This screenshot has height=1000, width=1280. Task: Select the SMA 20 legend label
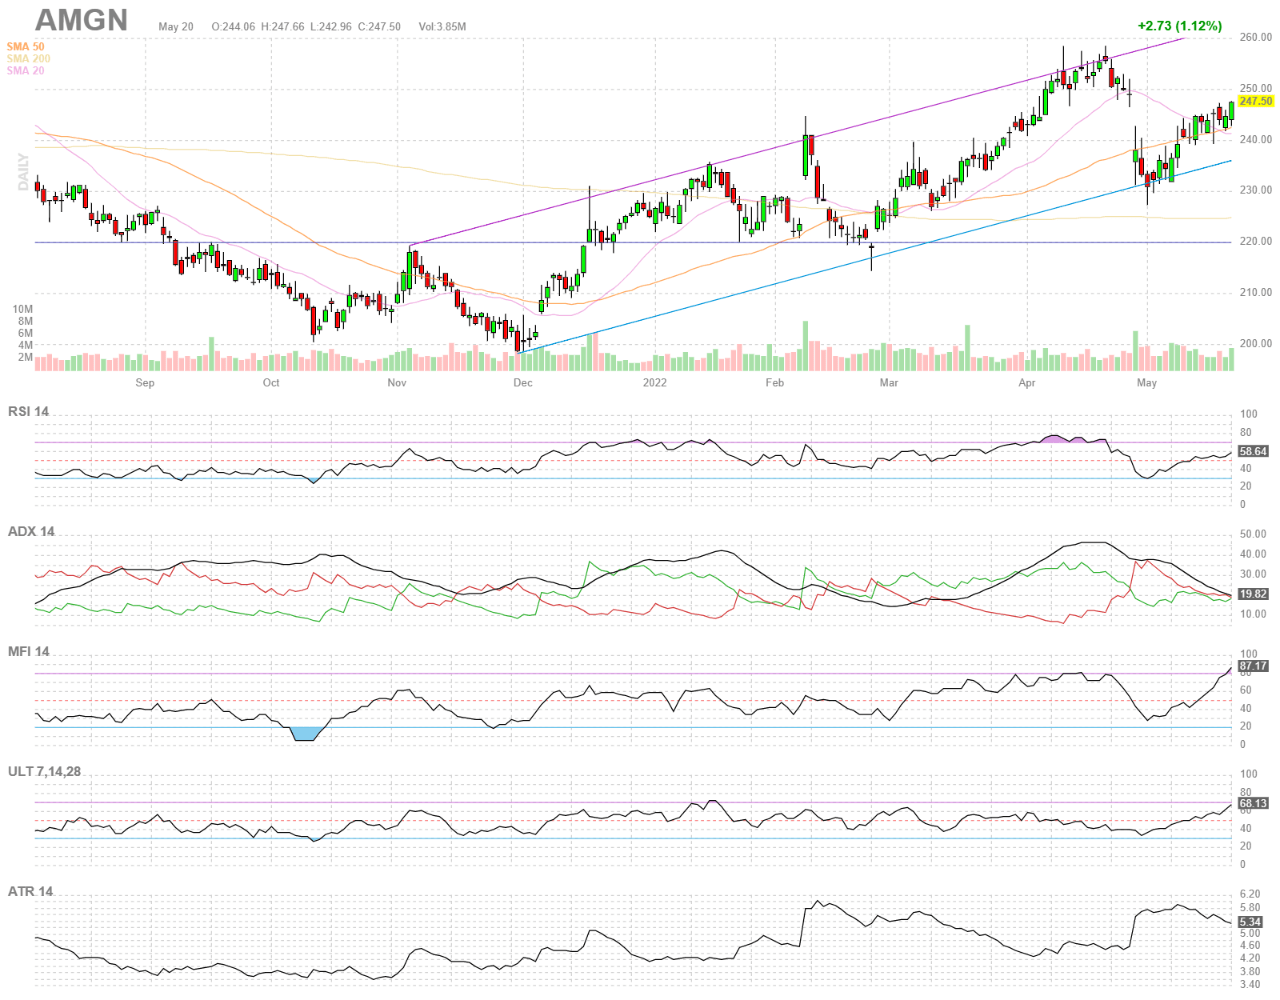point(26,71)
